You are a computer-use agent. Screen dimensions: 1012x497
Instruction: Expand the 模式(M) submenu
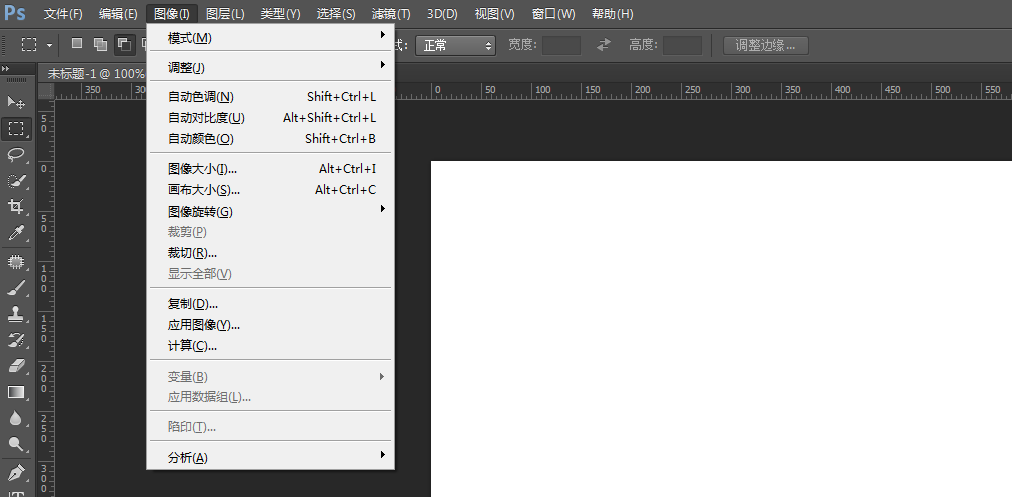pos(271,38)
